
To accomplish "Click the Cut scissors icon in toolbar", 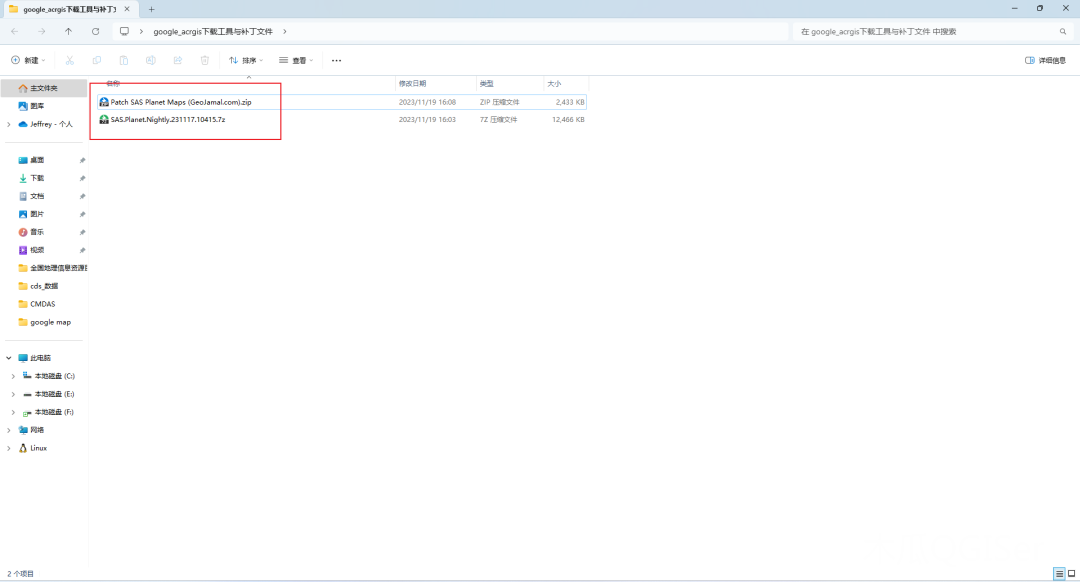I will (70, 61).
